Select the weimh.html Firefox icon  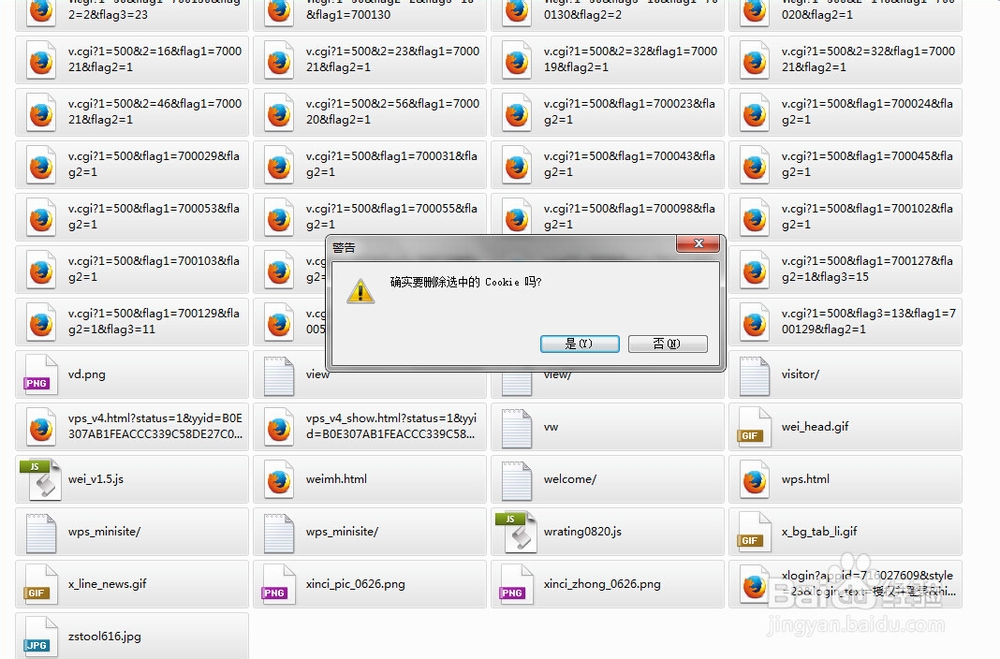pyautogui.click(x=279, y=479)
